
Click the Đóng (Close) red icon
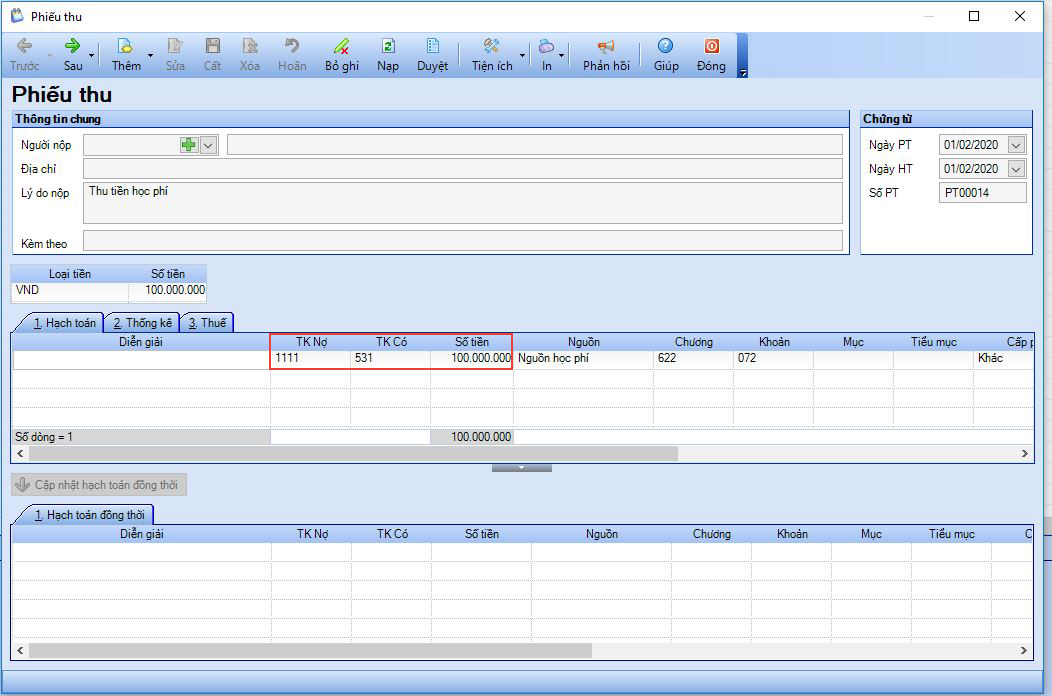pos(711,47)
